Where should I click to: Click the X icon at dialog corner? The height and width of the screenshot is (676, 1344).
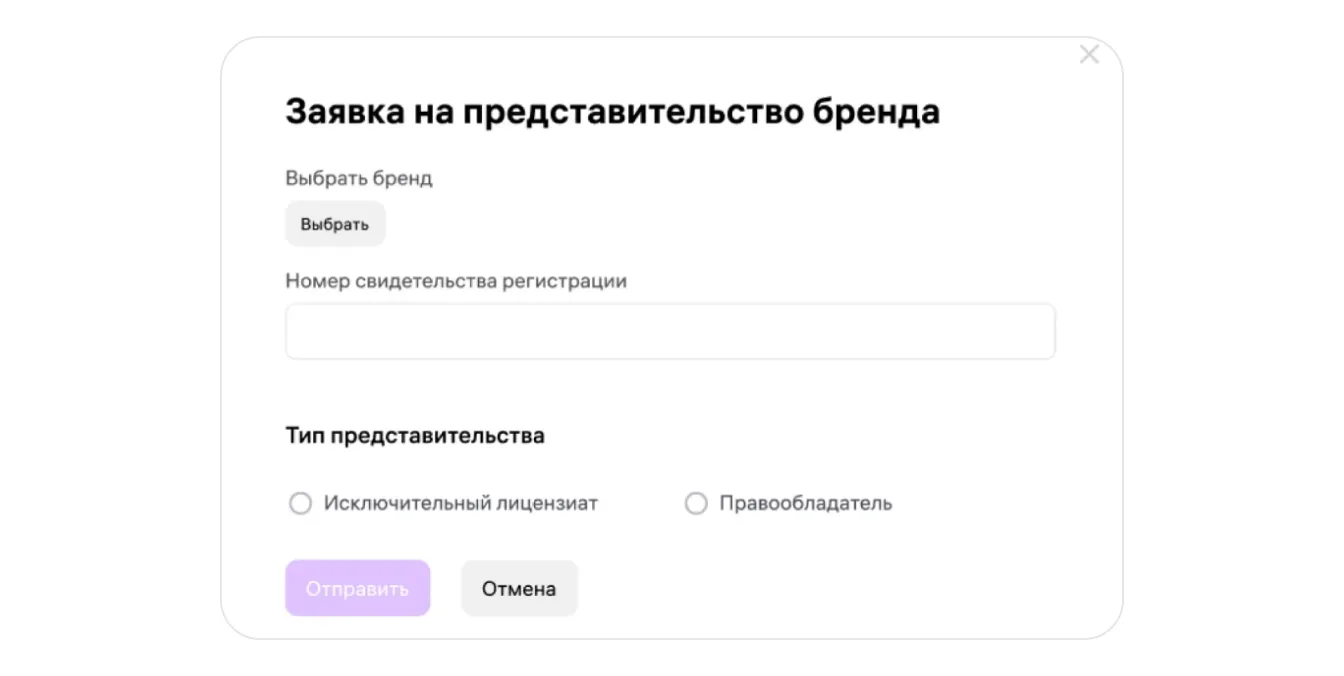(1089, 55)
